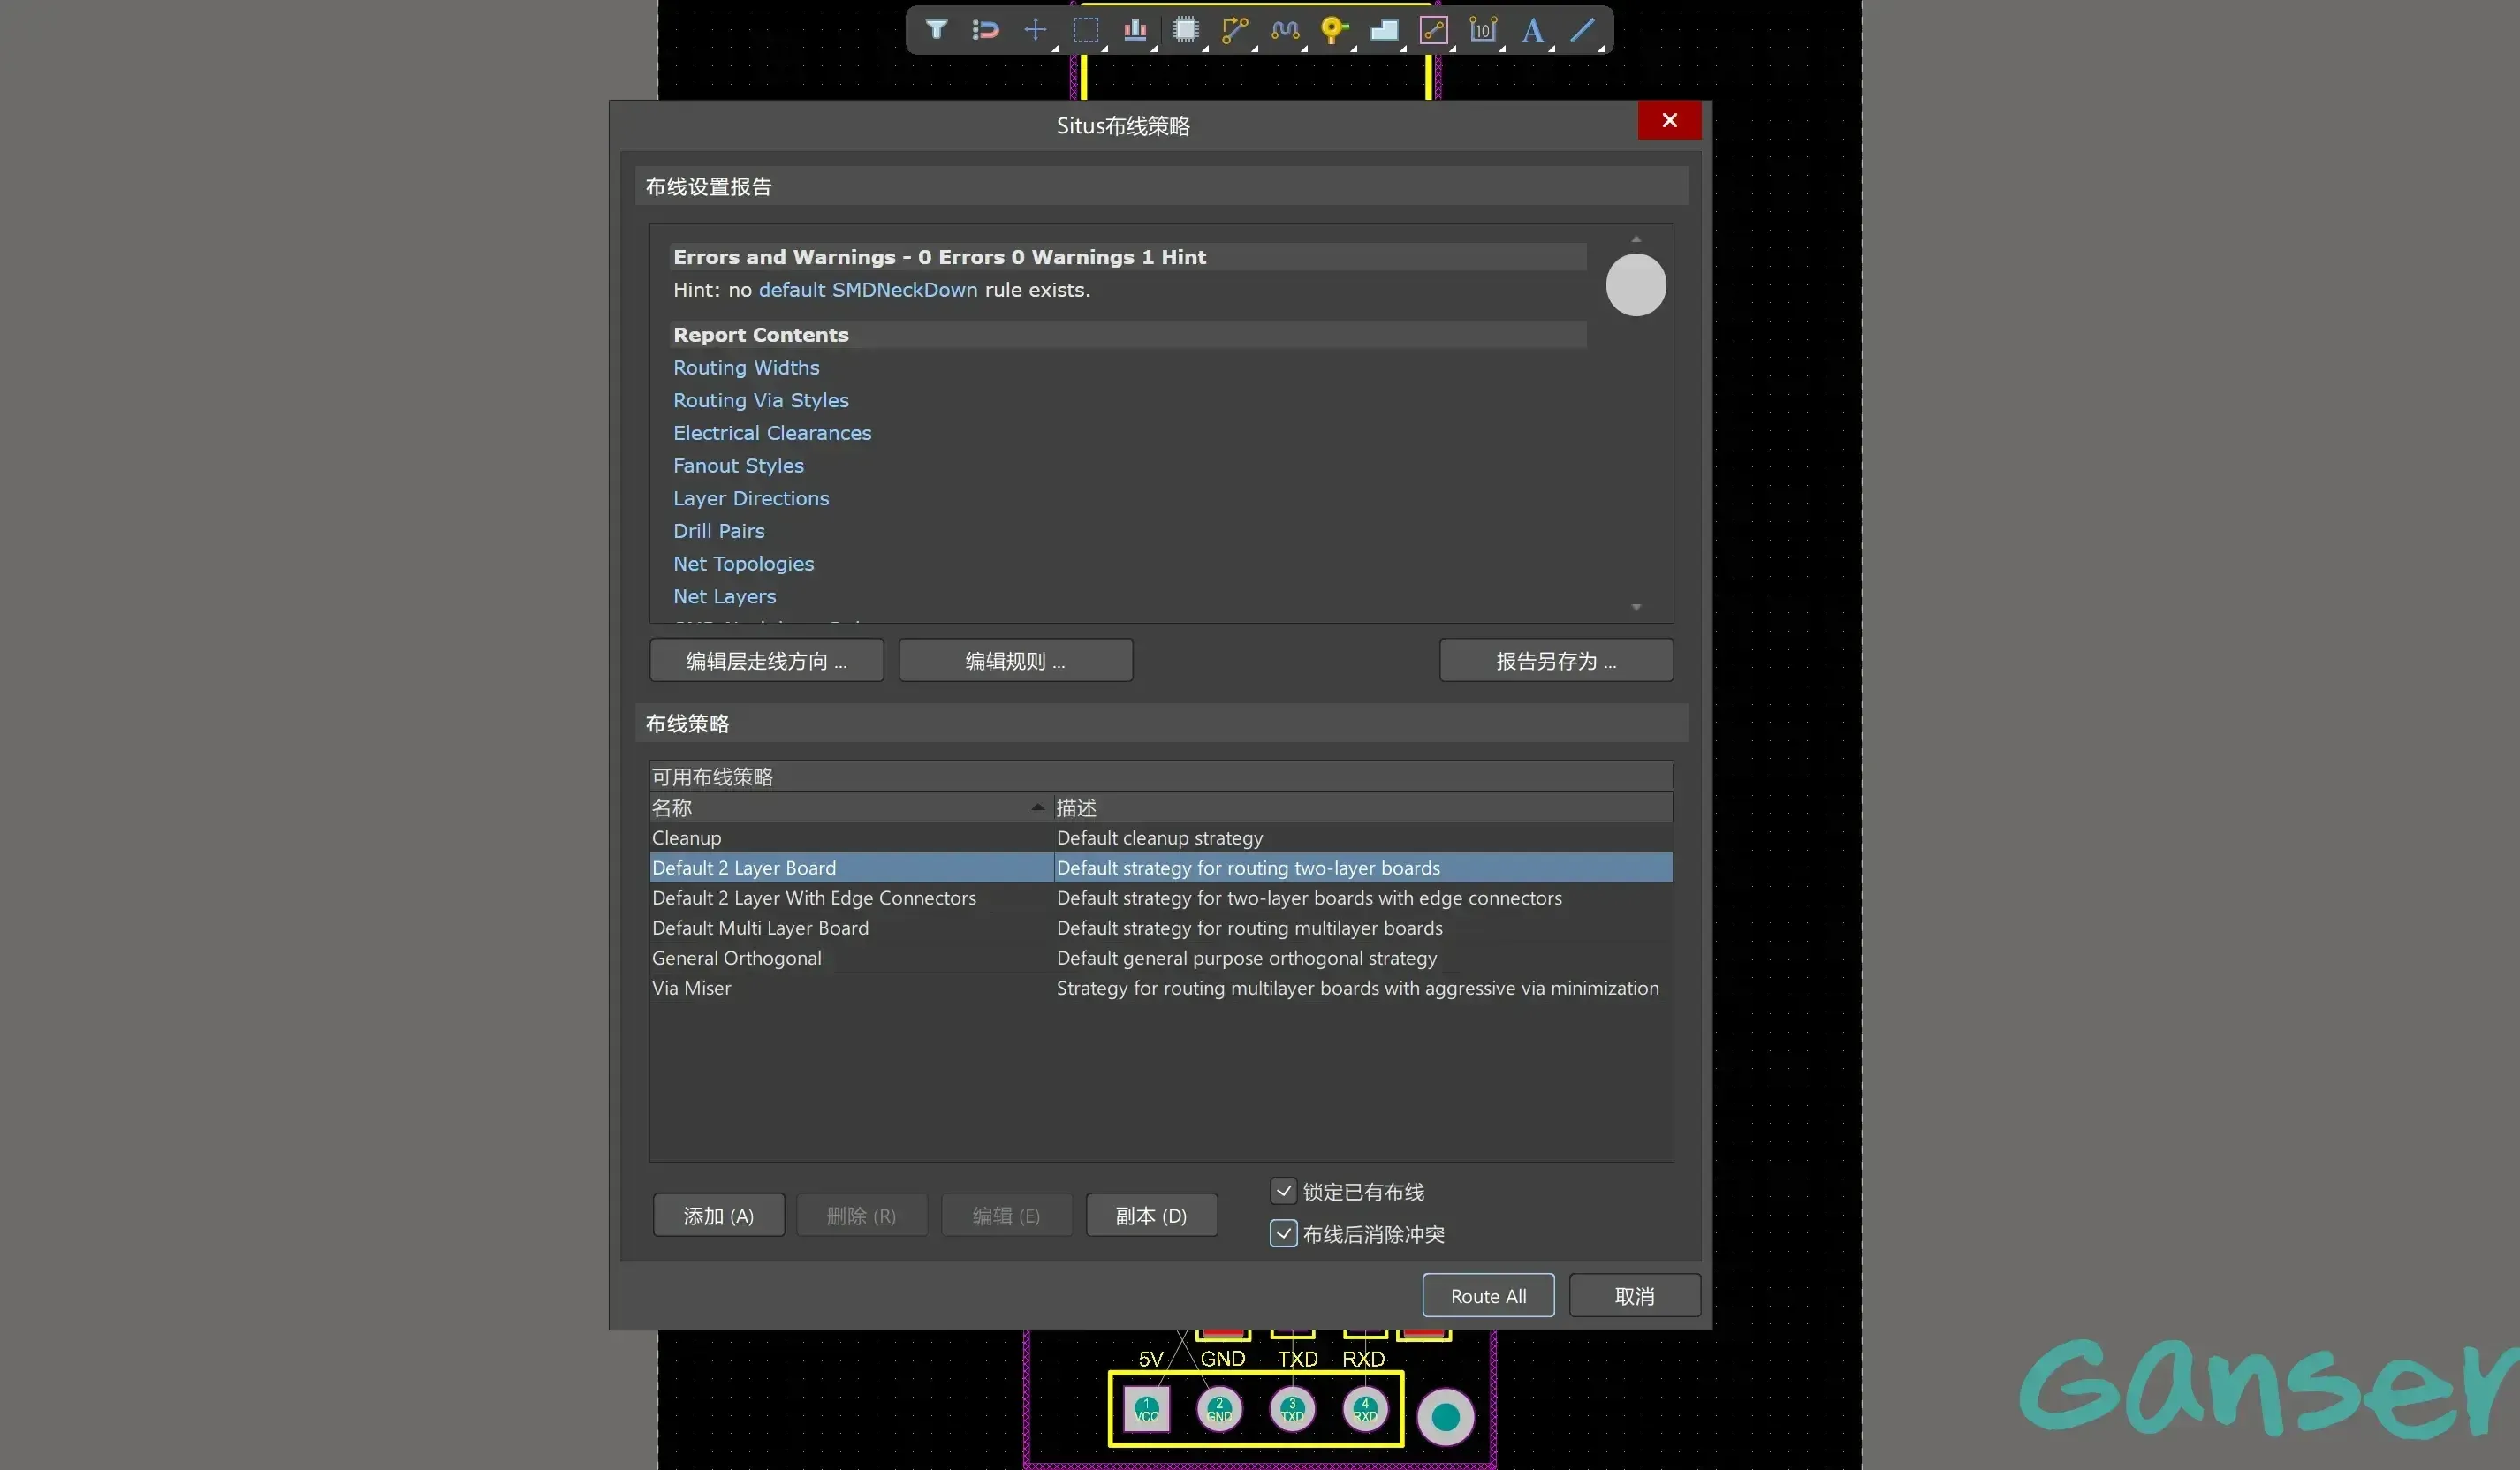Screen dimensions: 2520x1470
Task: Click the report scrollbar up arrow
Action: (x=1636, y=239)
